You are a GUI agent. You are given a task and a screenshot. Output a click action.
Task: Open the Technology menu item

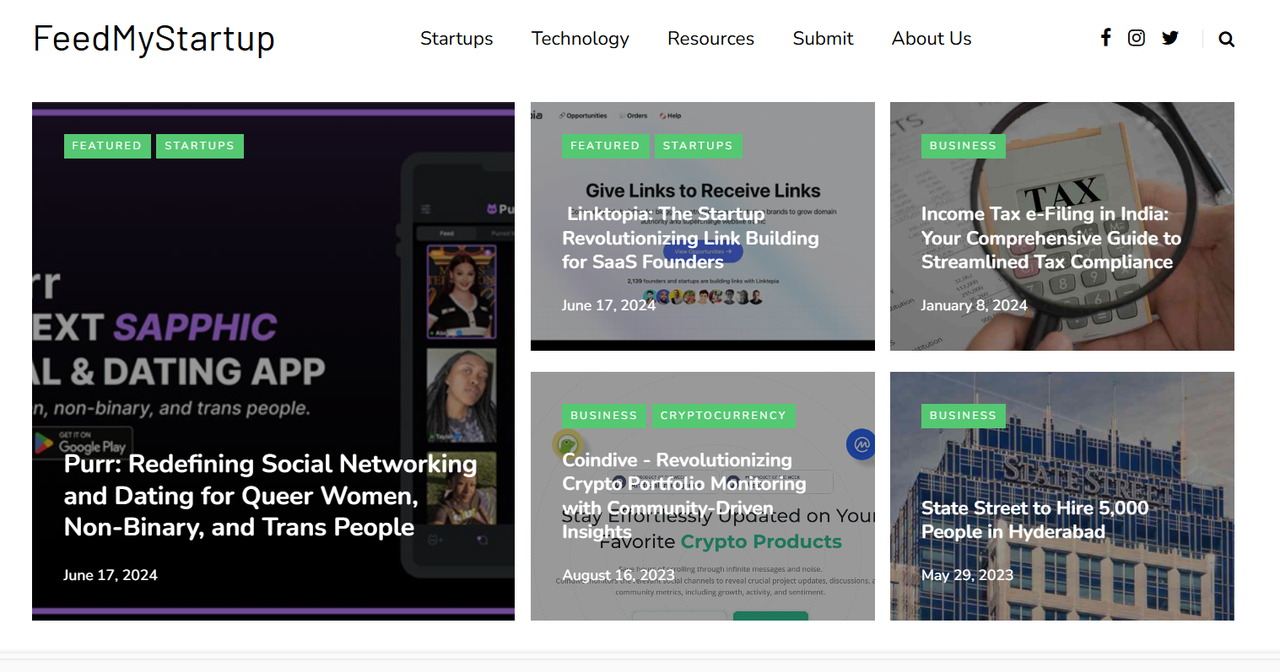pos(580,38)
